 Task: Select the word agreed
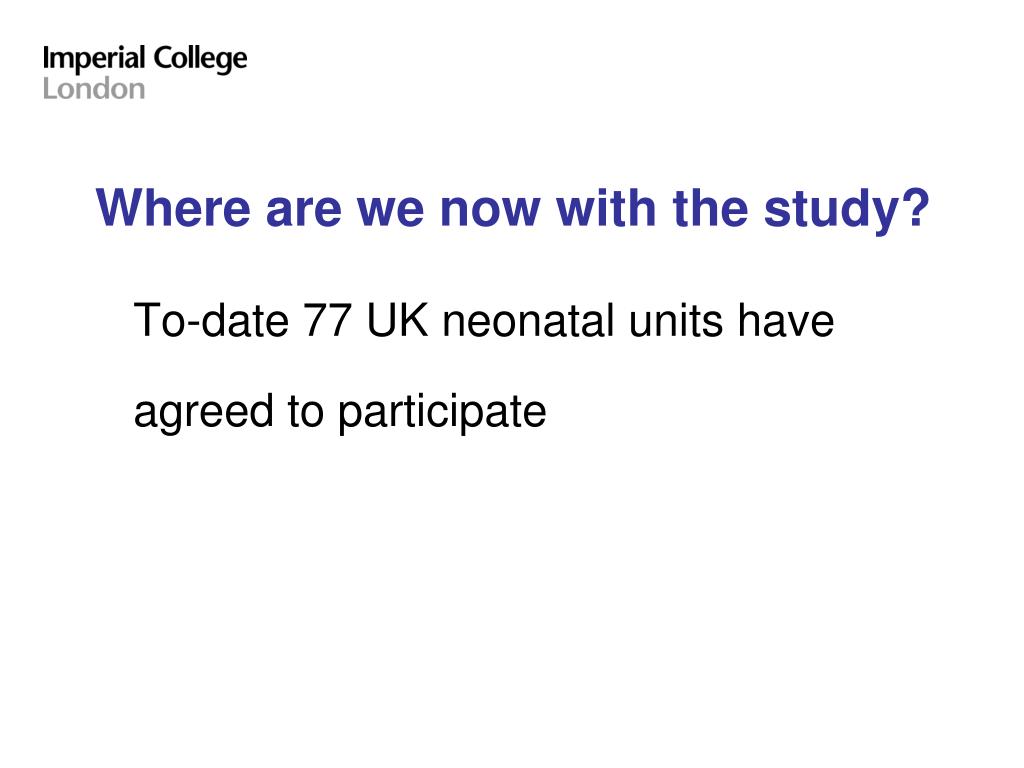click(x=203, y=413)
